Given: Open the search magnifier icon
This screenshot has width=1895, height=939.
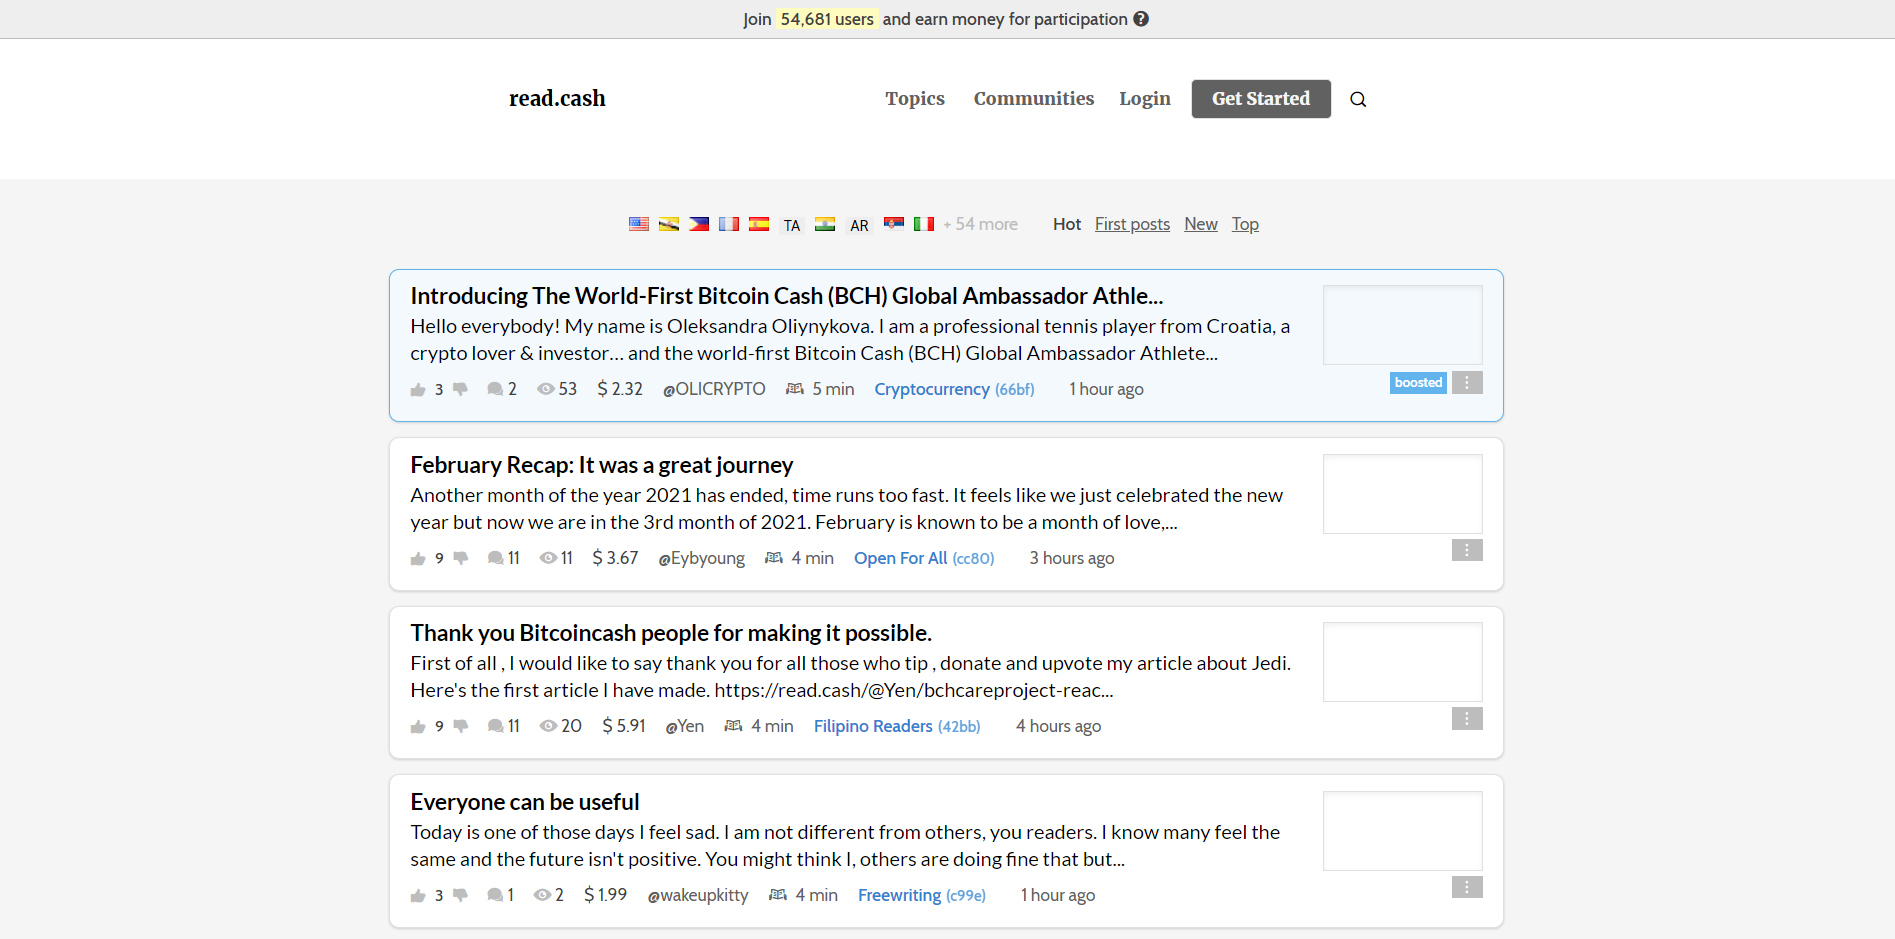Looking at the screenshot, I should [1358, 99].
